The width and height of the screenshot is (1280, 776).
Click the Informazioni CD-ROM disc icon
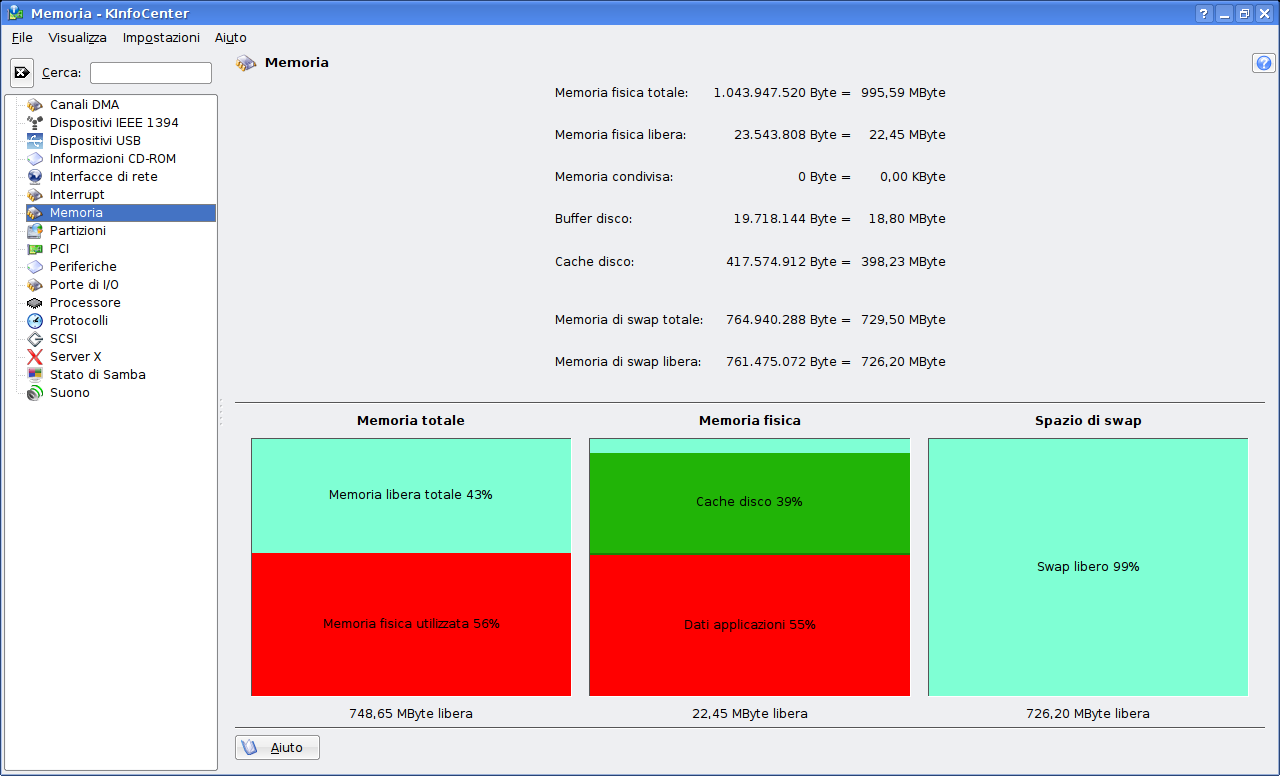pos(35,159)
